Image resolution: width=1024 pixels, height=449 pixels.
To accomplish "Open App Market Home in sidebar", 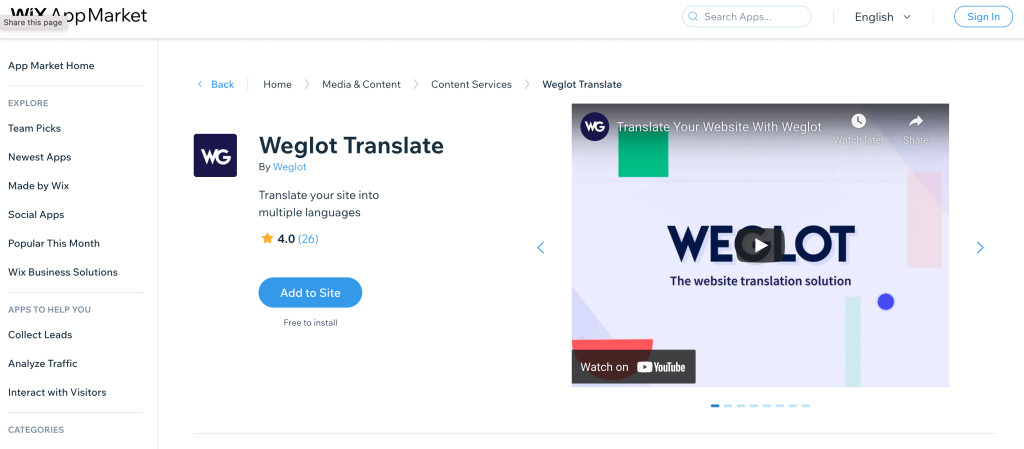I will [51, 65].
